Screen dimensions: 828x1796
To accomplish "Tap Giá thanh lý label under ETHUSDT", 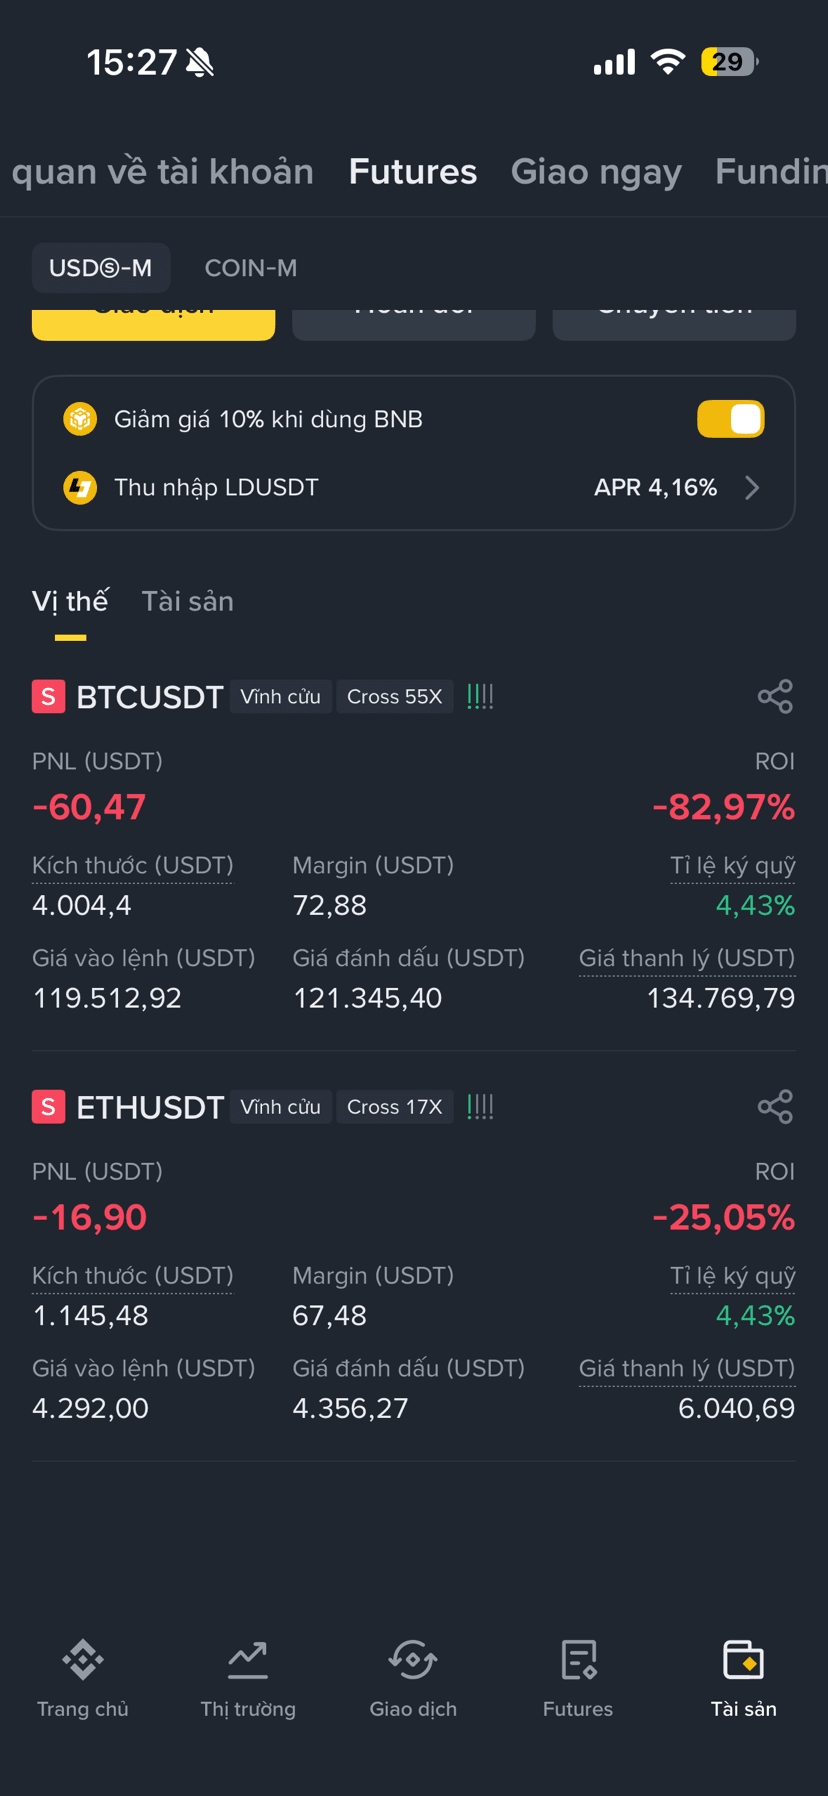I will (x=687, y=1368).
